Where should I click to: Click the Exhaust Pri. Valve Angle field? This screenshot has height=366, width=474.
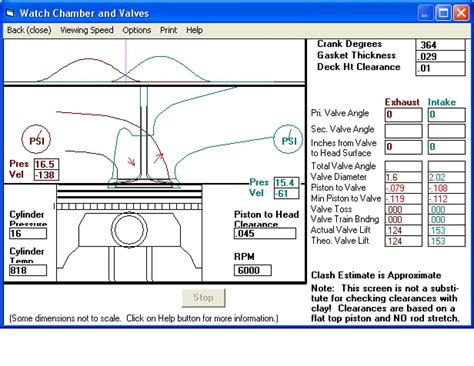[403, 115]
